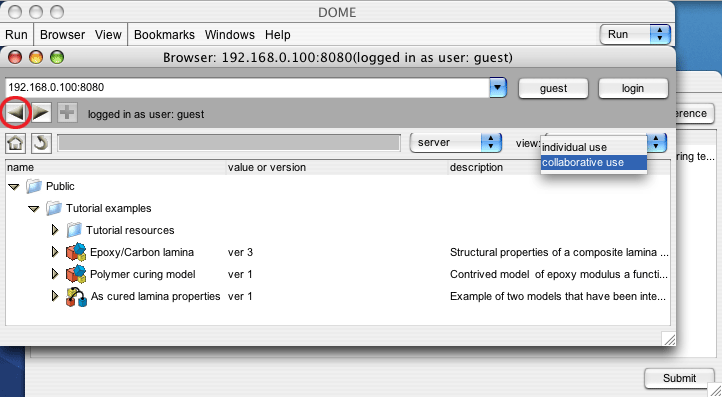Open the Browser menu

62,35
